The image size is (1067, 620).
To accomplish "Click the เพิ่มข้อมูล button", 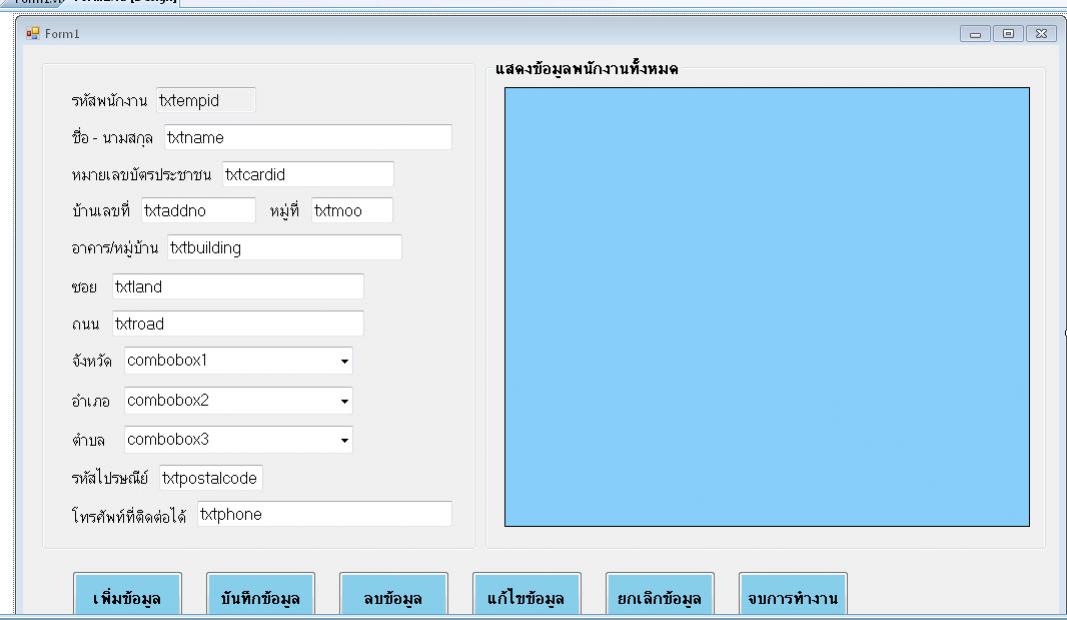I will point(127,596).
